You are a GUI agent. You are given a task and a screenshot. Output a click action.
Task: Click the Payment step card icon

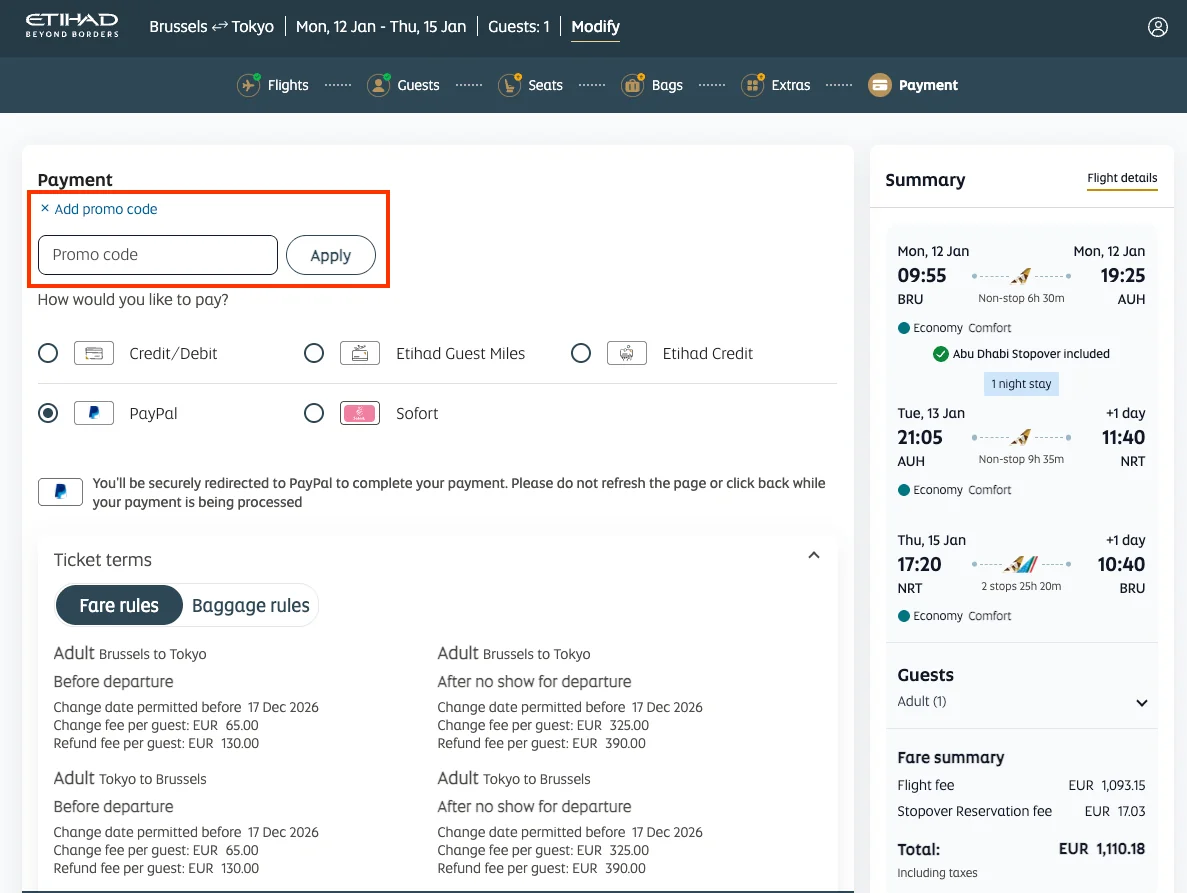click(x=879, y=85)
